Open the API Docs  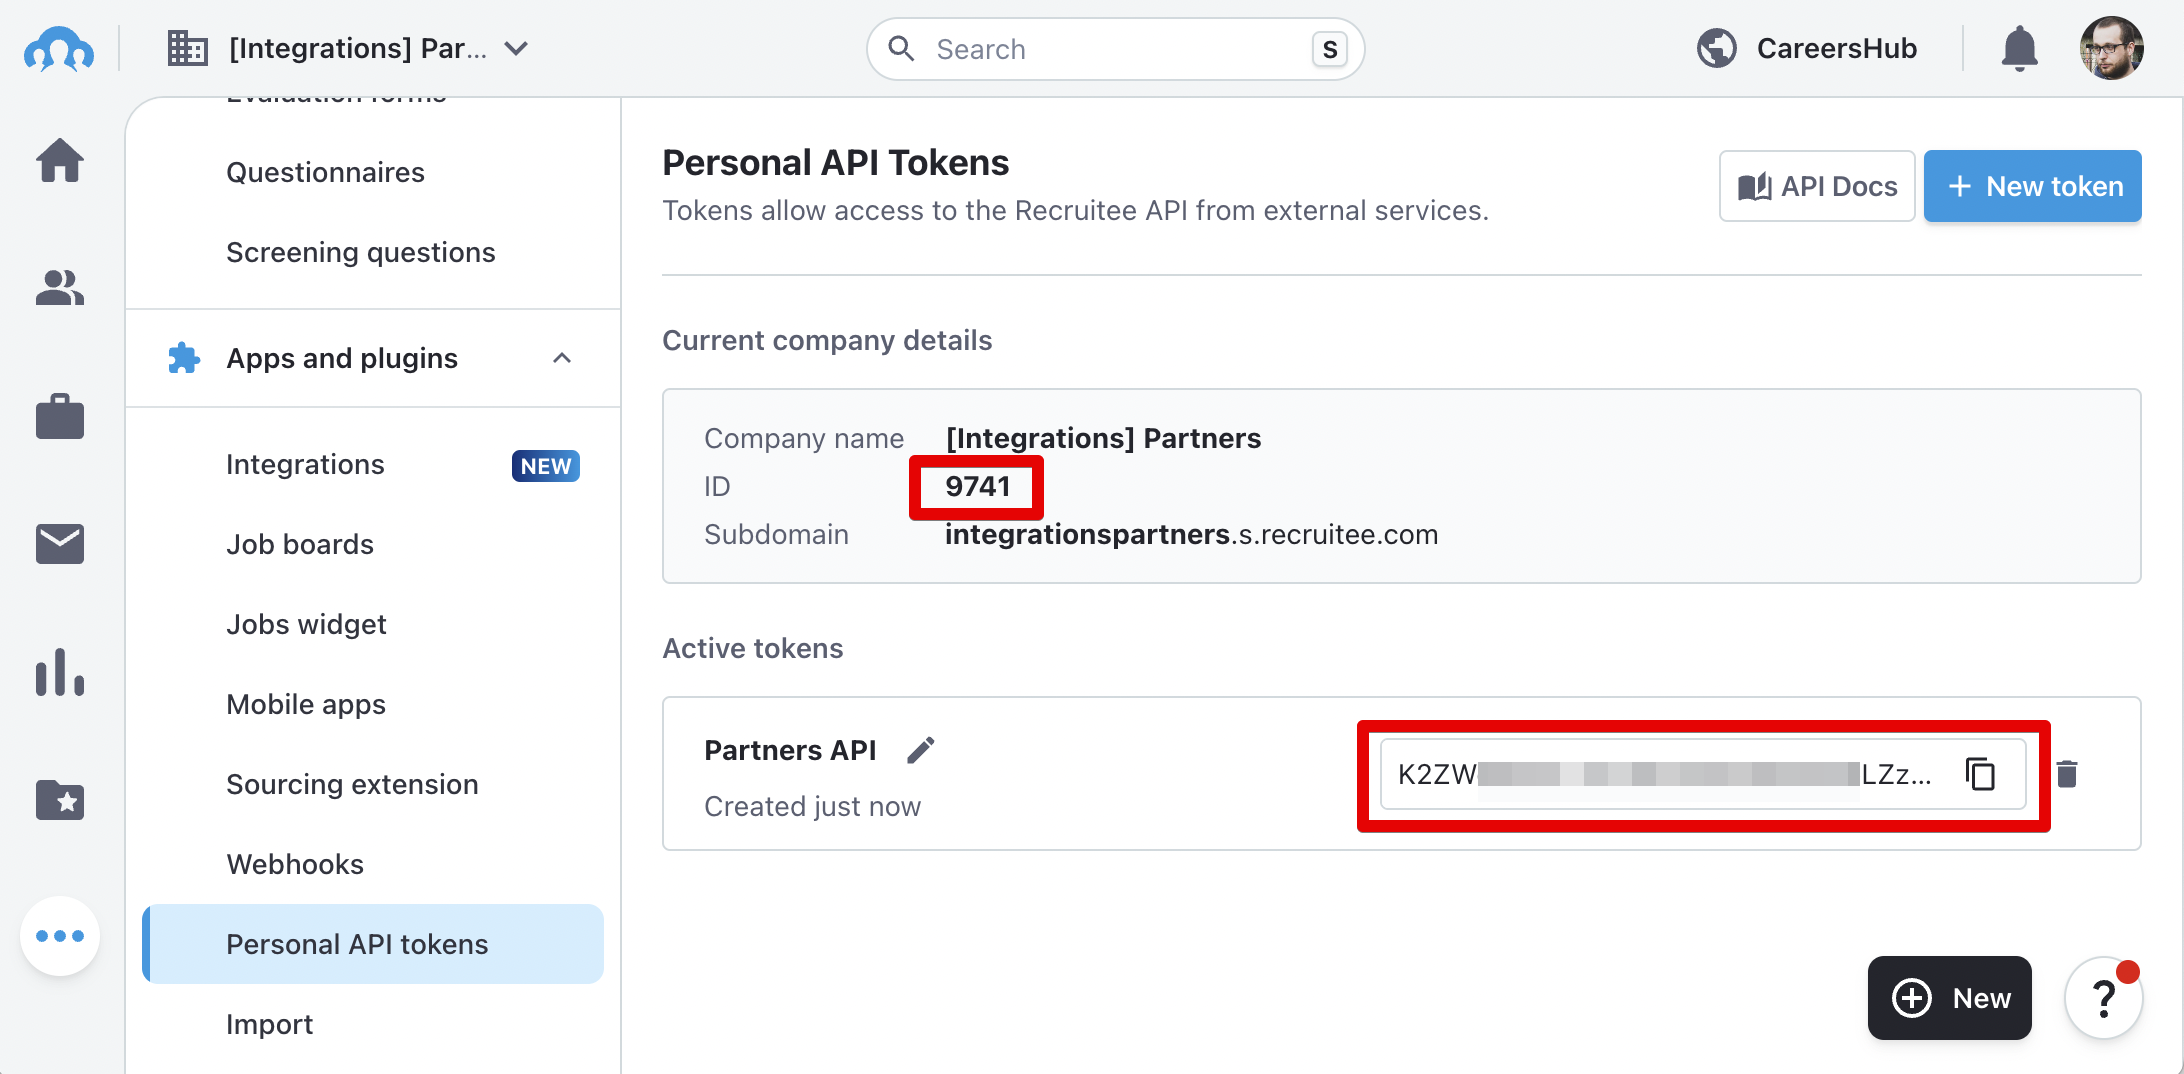pyautogui.click(x=1817, y=186)
